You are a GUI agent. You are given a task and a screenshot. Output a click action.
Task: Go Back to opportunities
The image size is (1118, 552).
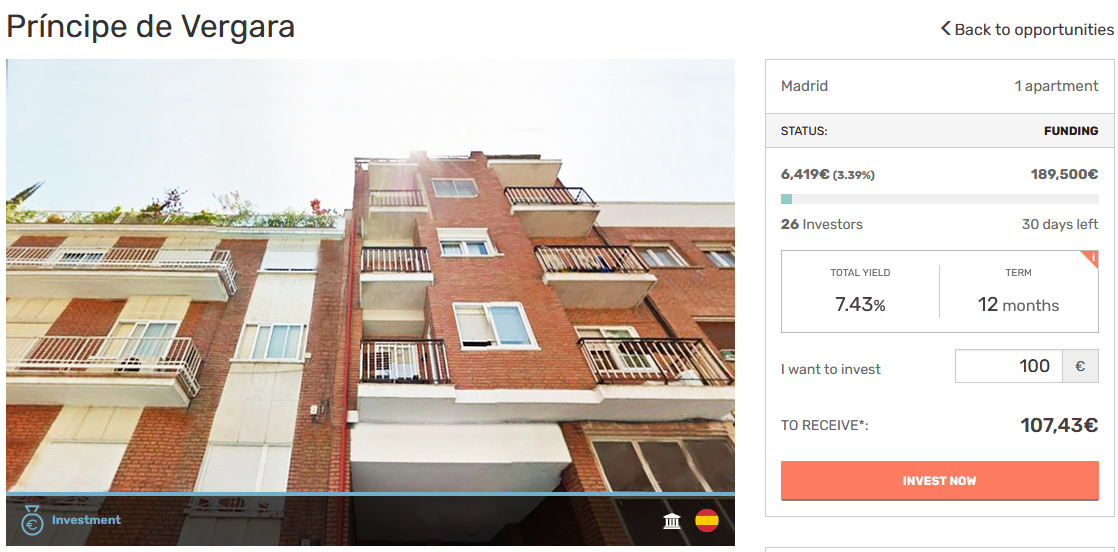pos(1027,29)
